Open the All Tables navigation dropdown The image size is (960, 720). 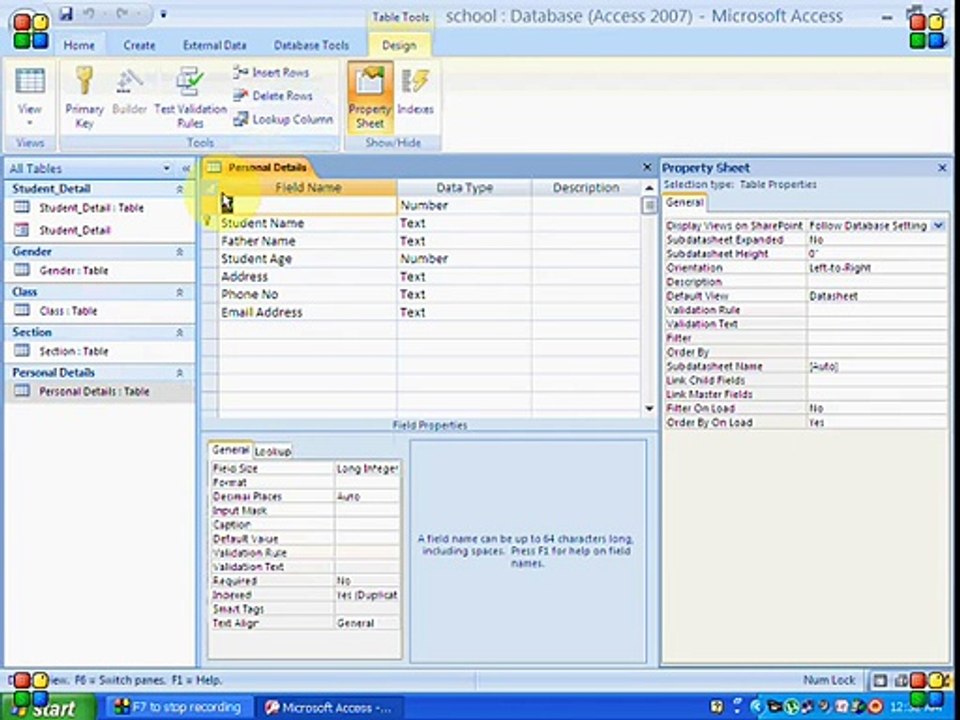[x=166, y=168]
